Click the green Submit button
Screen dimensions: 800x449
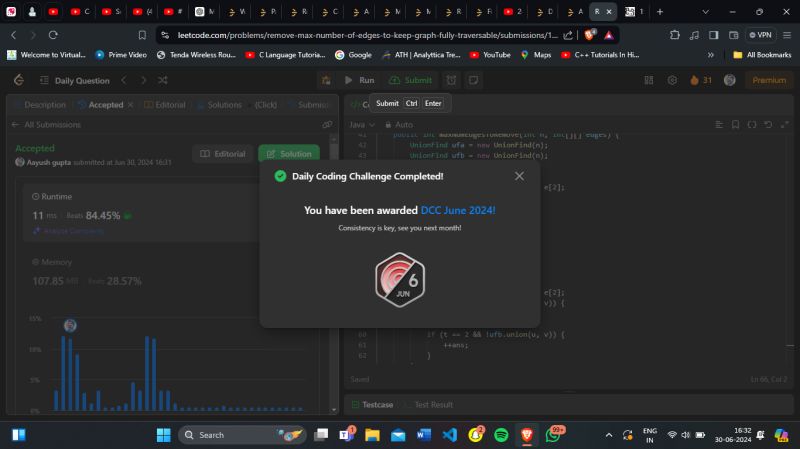point(411,80)
